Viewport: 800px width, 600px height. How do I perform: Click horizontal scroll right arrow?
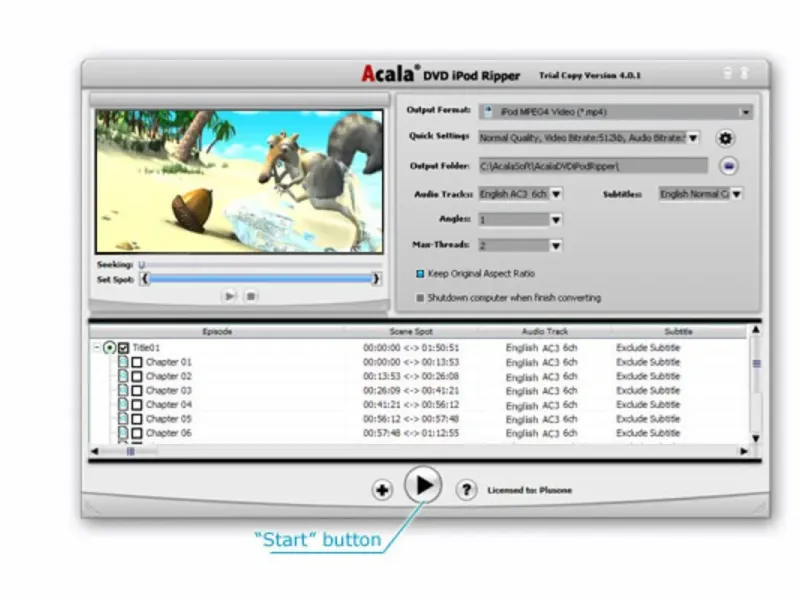click(744, 452)
